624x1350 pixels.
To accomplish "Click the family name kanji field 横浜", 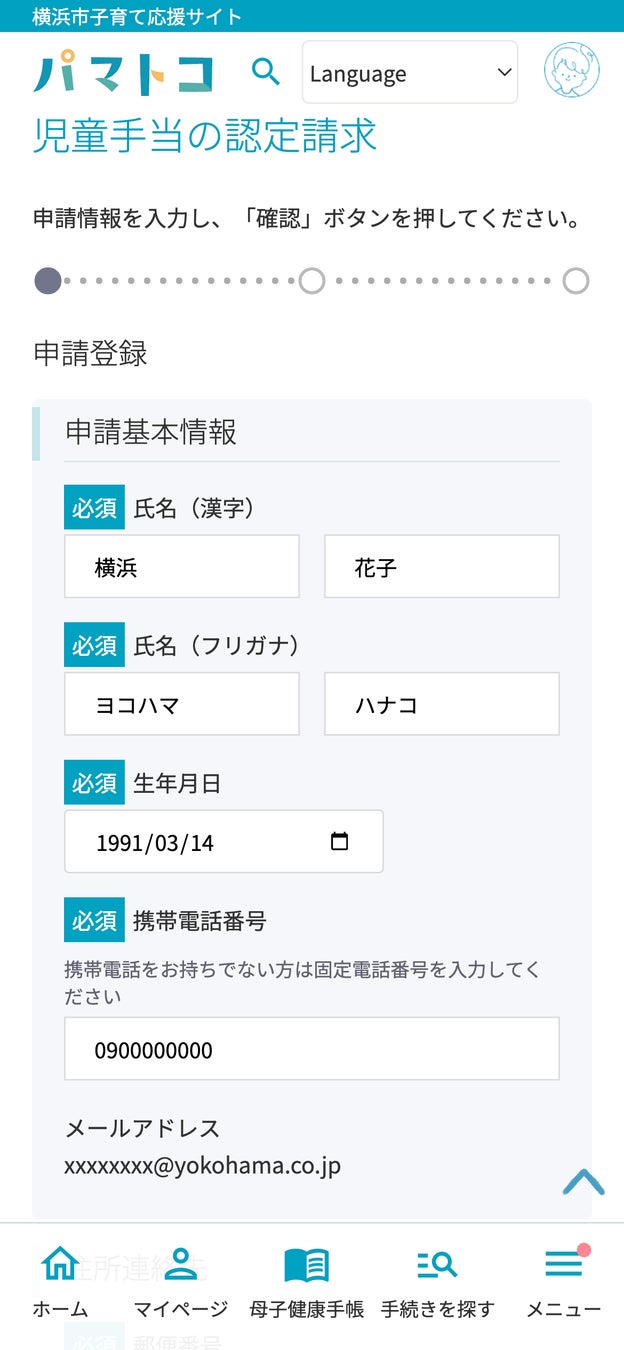I will coord(182,567).
